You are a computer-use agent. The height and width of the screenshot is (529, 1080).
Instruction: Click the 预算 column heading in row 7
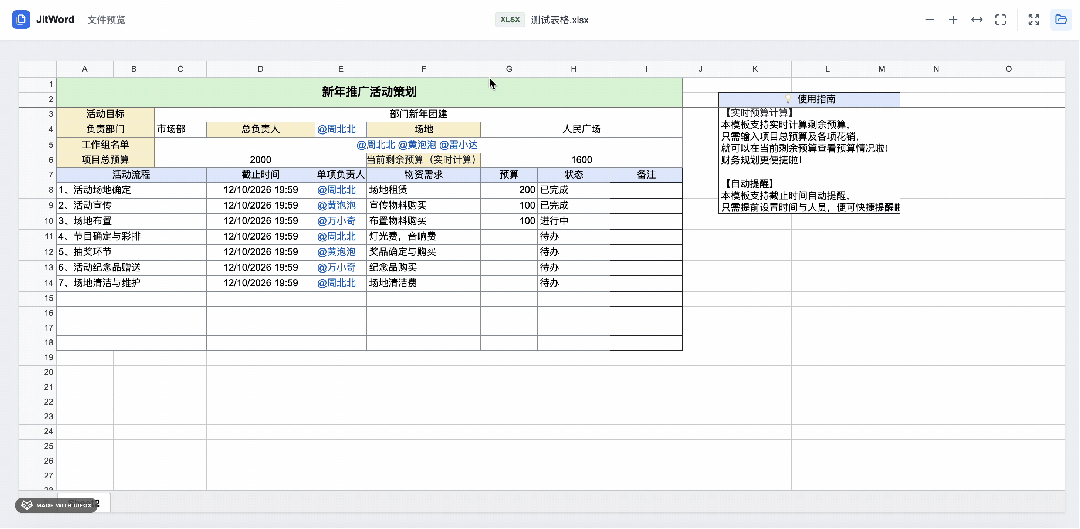pos(509,175)
